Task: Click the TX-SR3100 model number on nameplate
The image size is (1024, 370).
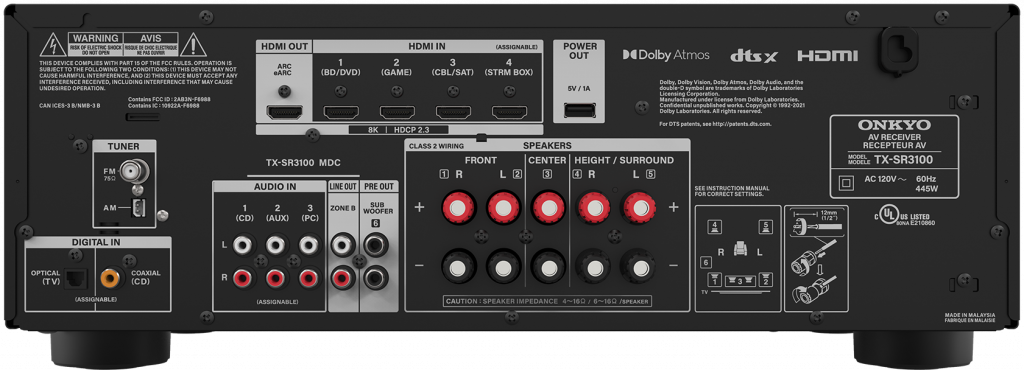Action: [x=904, y=159]
